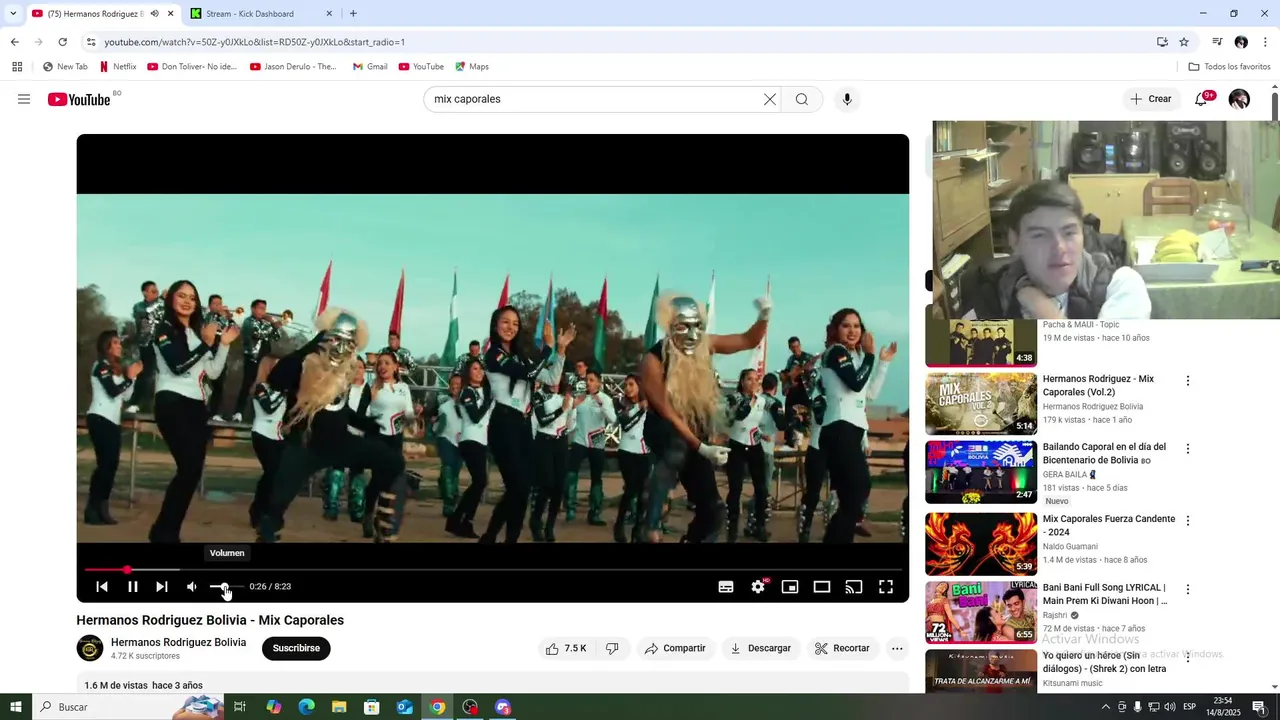Open options for Mix Caporales Fuerza Candente

tap(1188, 521)
